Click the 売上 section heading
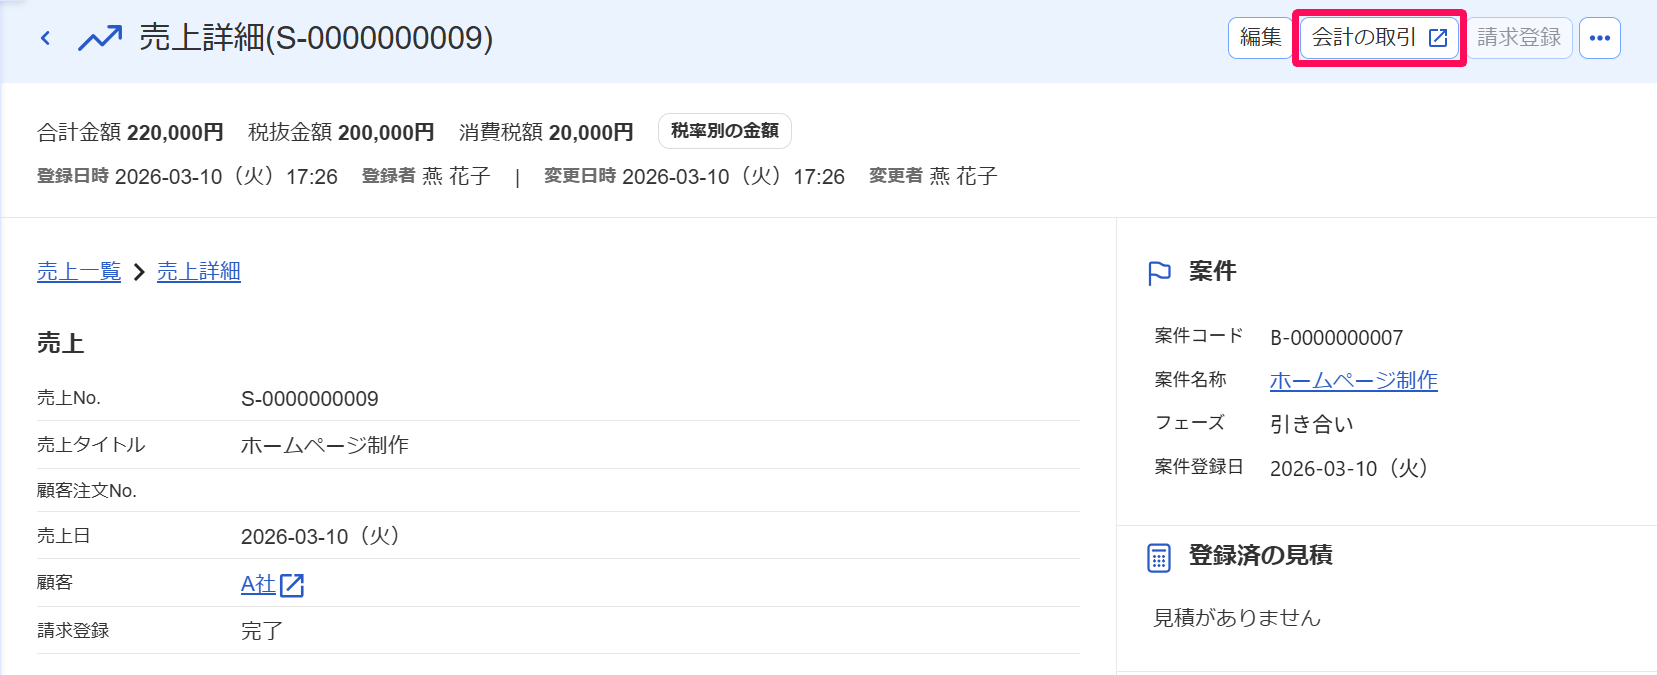The width and height of the screenshot is (1657, 675). [x=61, y=343]
